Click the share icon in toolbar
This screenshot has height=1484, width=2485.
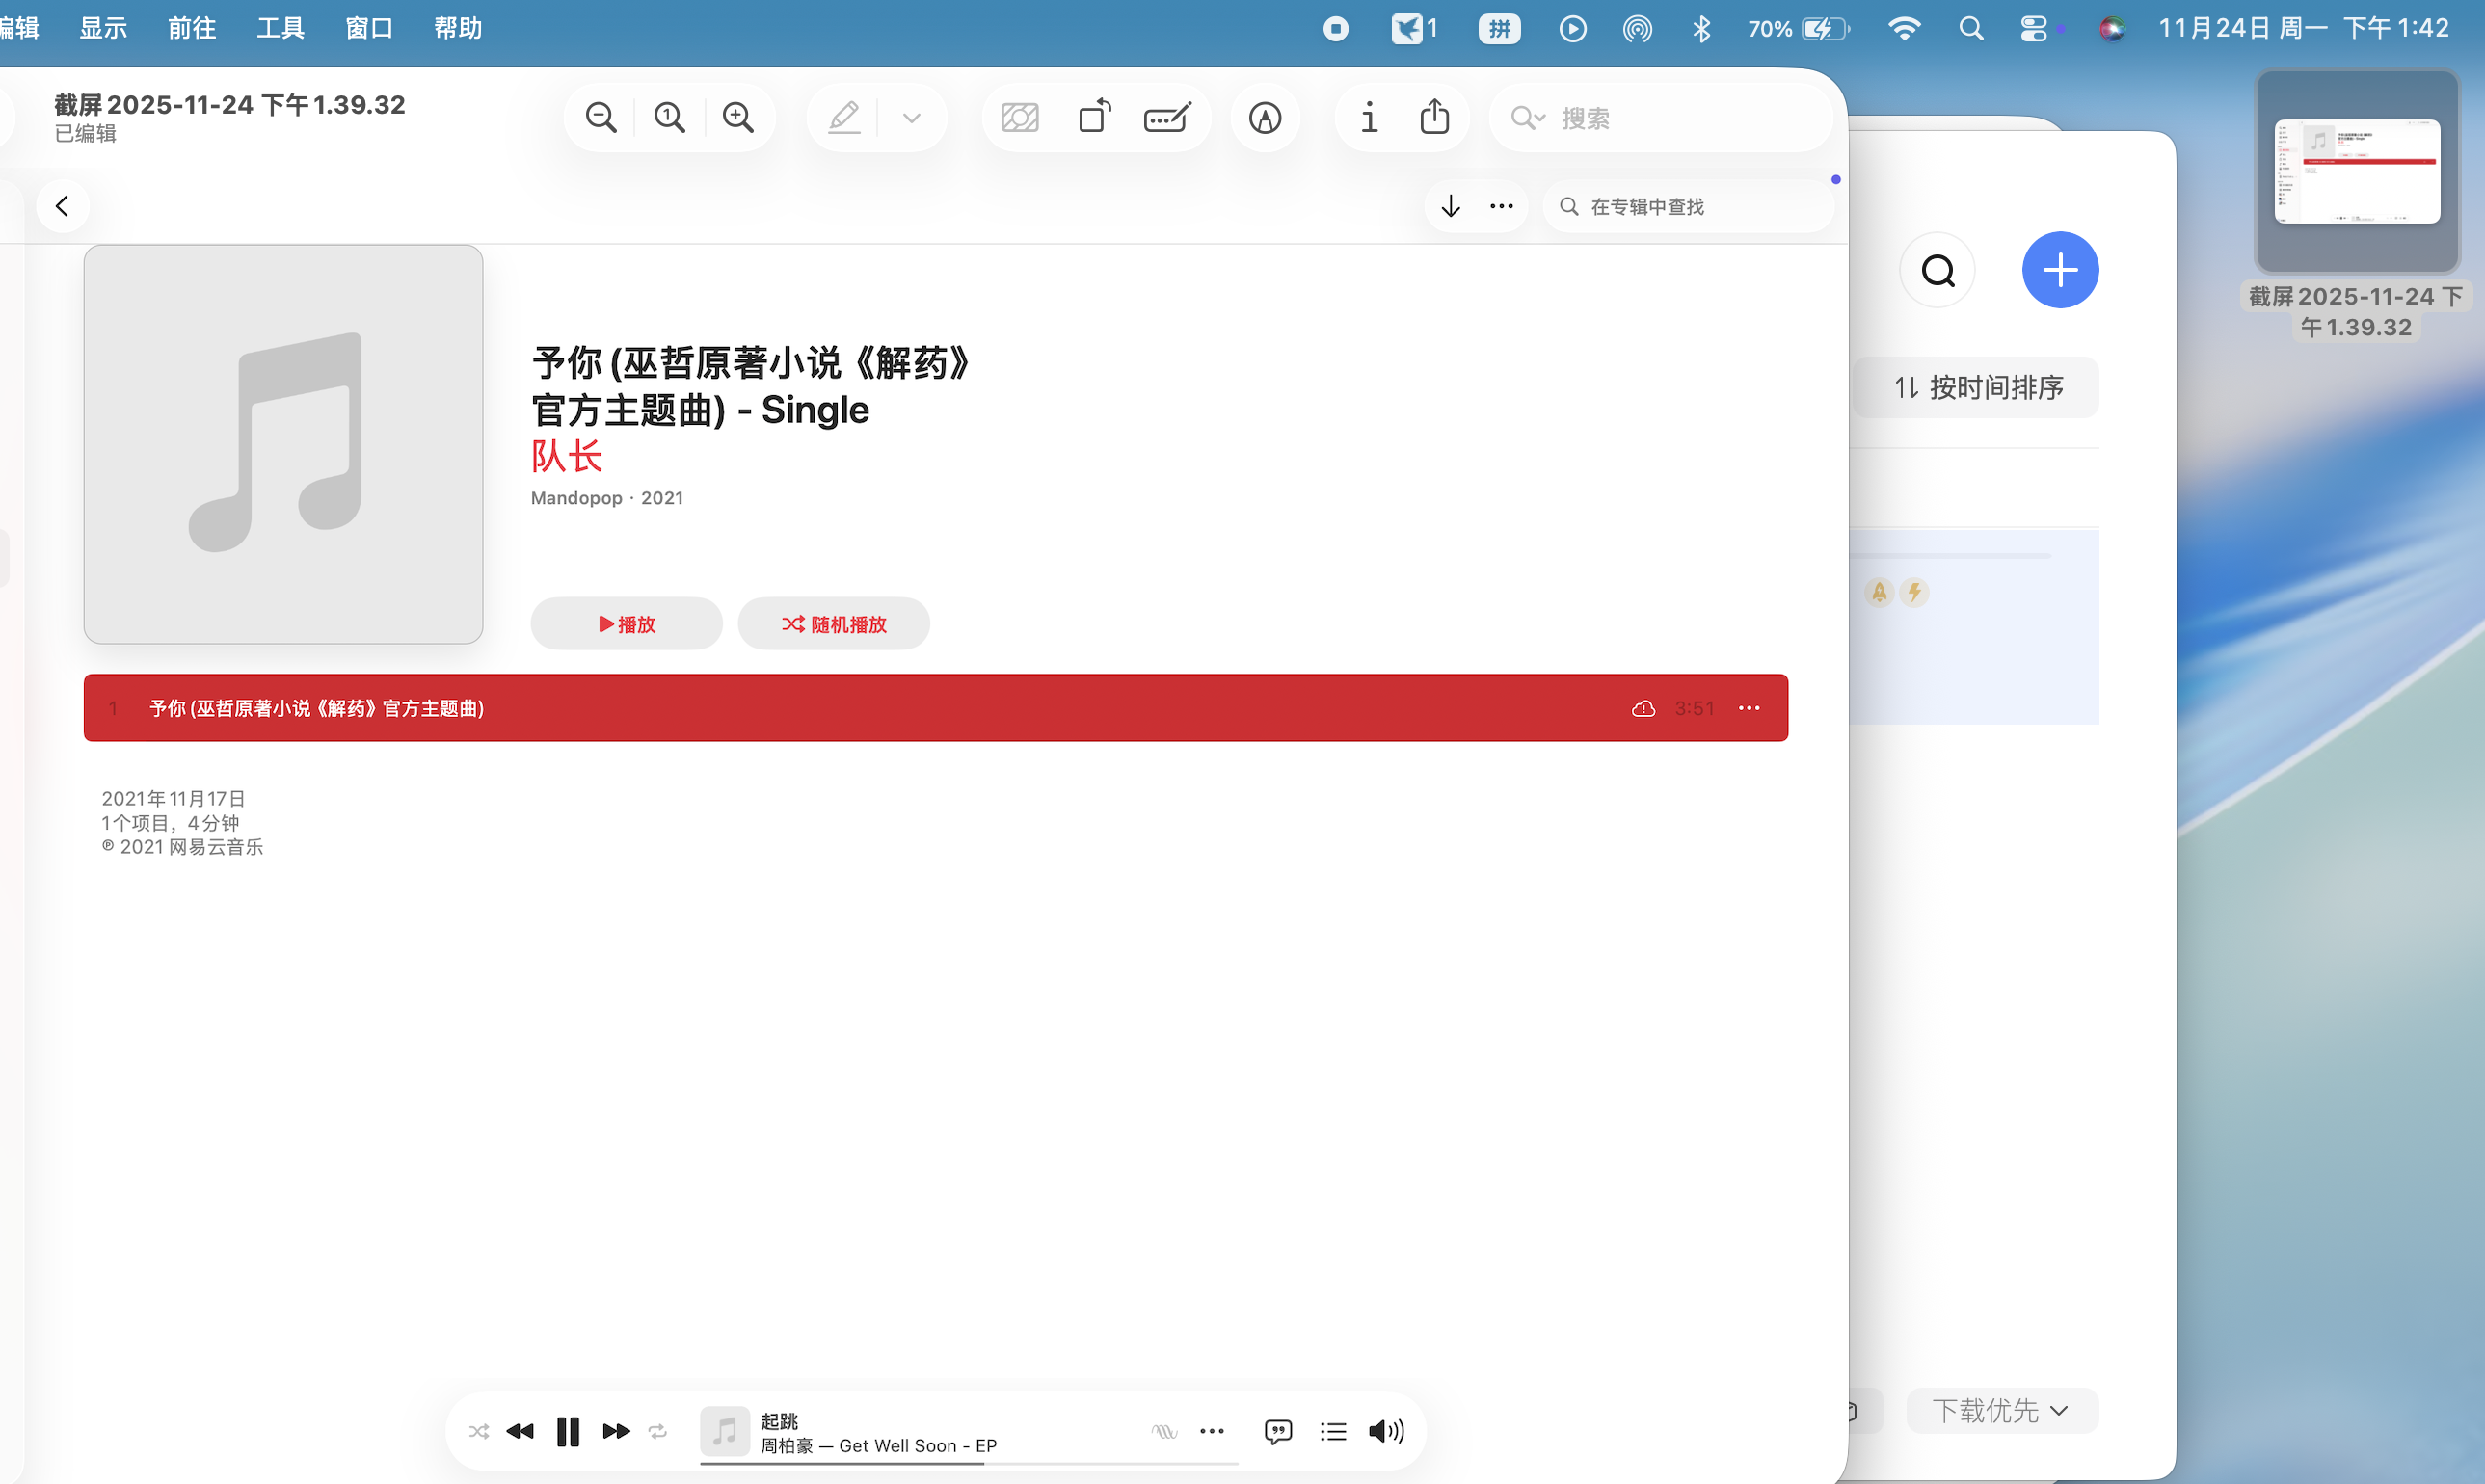click(x=1435, y=117)
